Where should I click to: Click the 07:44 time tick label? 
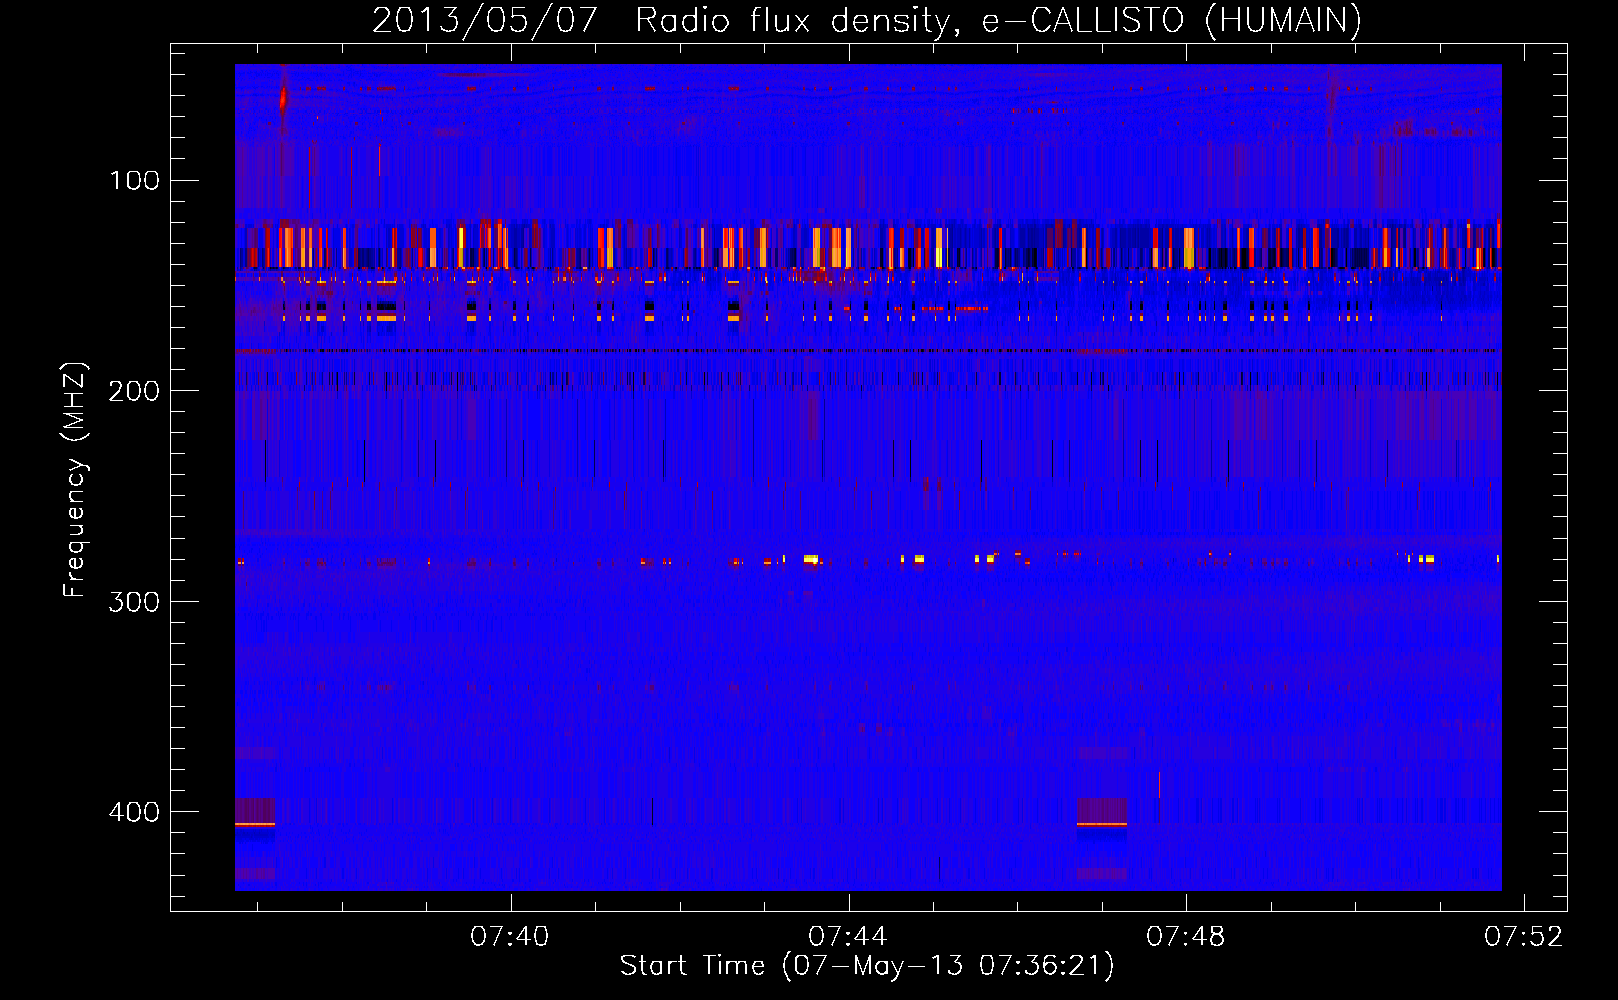pos(848,937)
